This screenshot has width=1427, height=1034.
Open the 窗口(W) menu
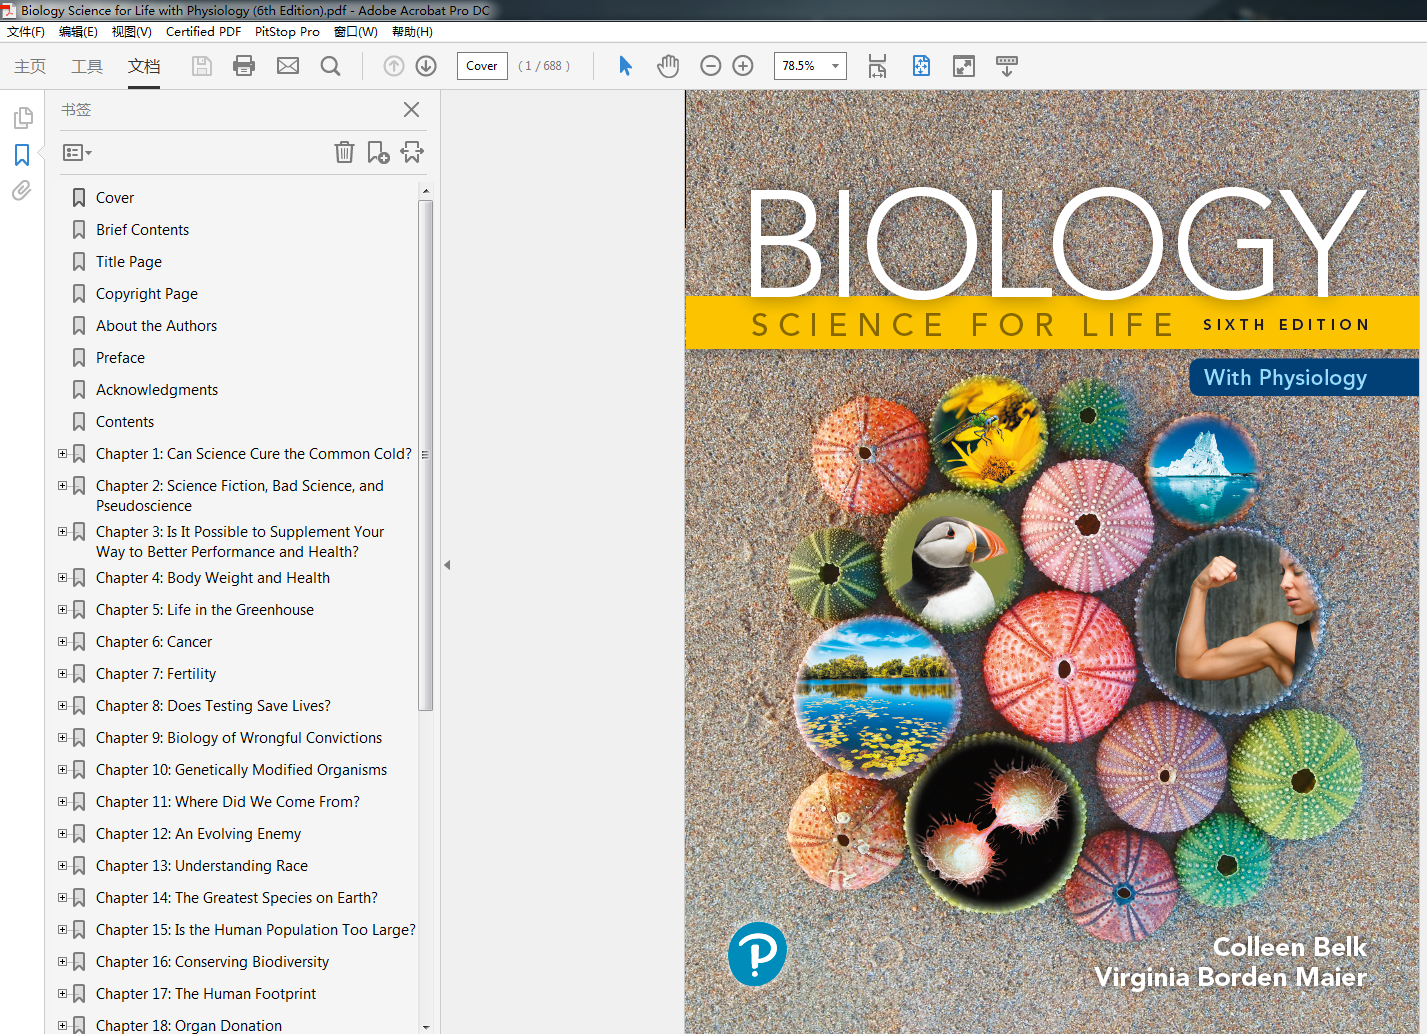click(x=355, y=32)
